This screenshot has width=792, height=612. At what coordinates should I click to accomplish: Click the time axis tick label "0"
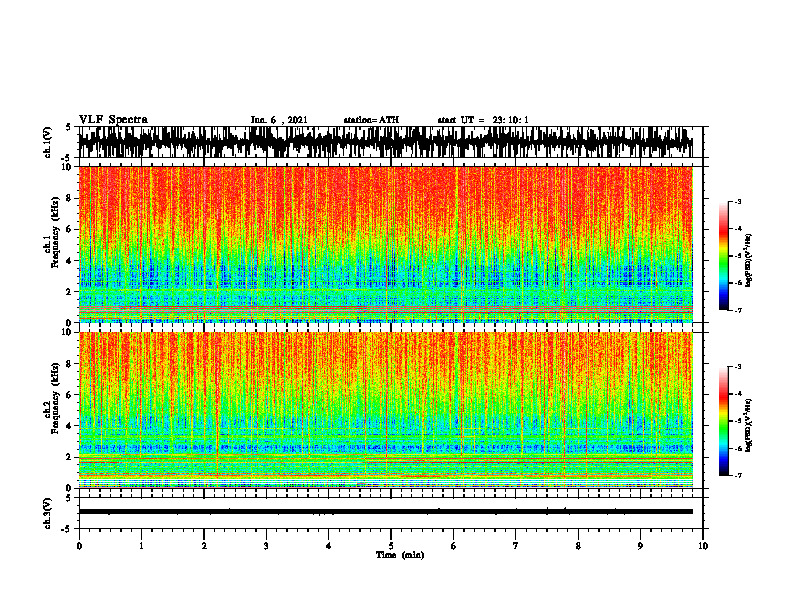(79, 546)
